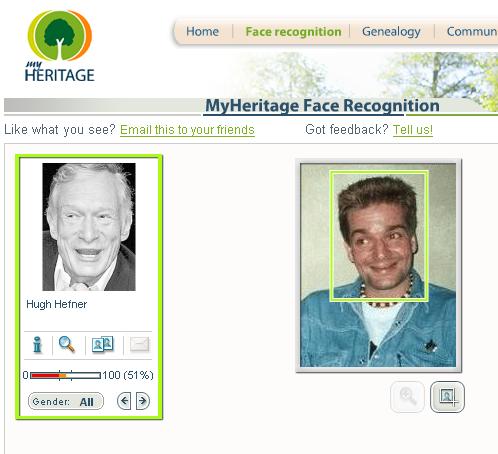498x454 pixels.
Task: Open the Home tab
Action: [202, 32]
